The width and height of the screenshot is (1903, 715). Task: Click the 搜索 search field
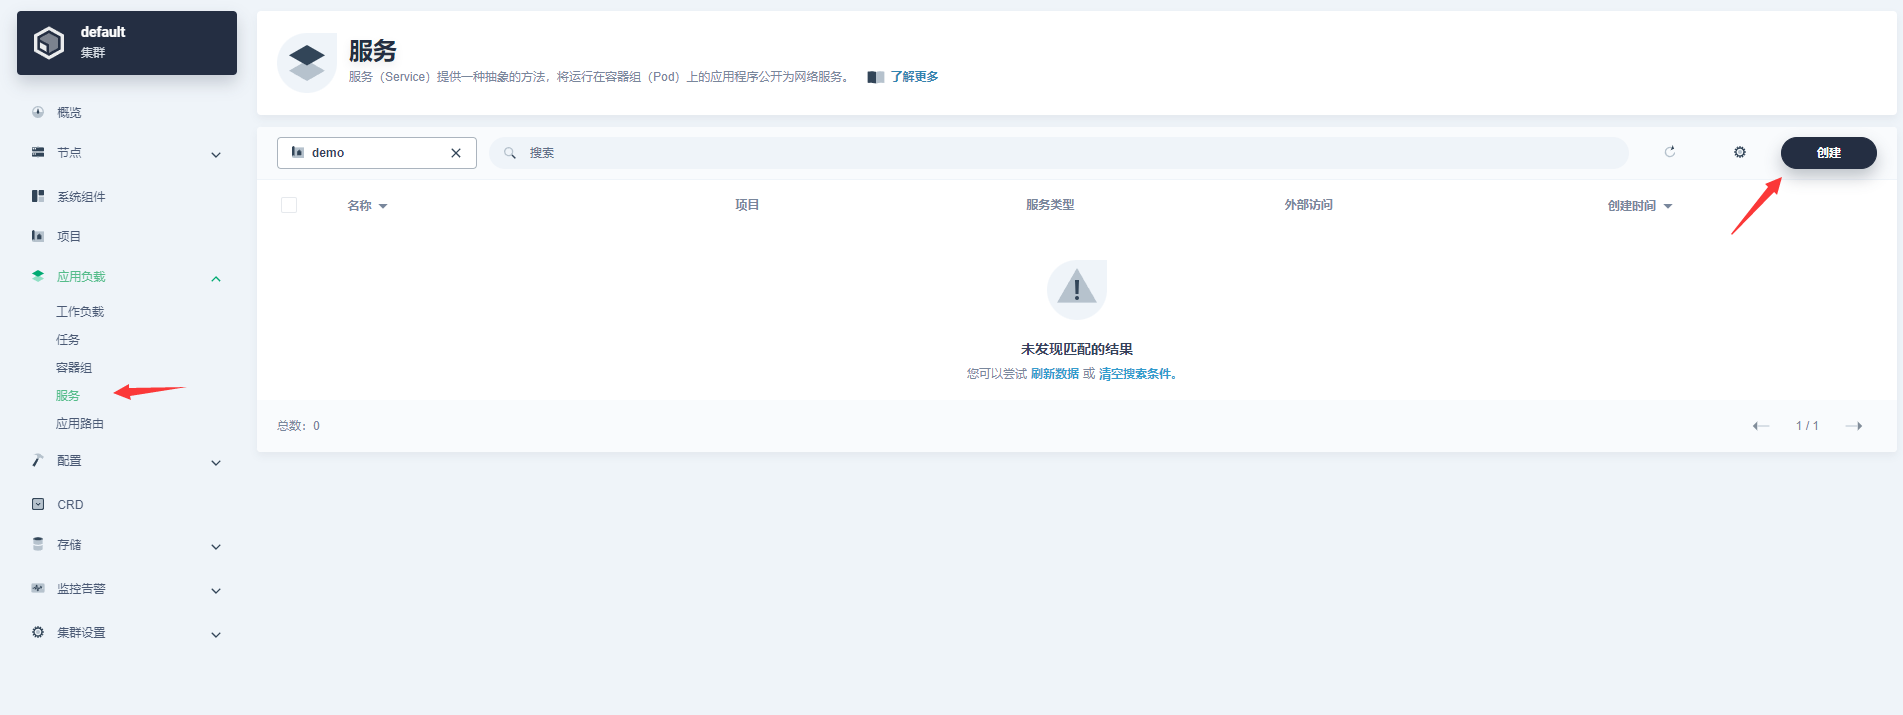coord(1060,153)
